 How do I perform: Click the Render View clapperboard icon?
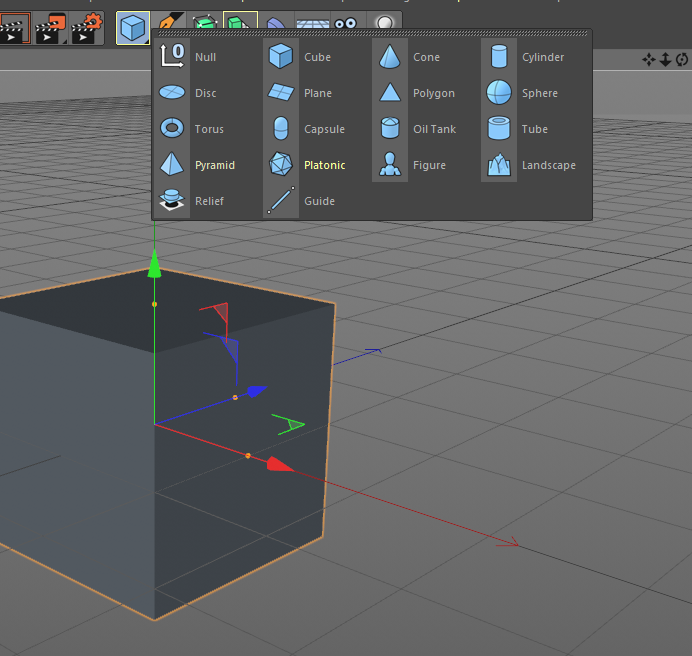click(x=14, y=29)
